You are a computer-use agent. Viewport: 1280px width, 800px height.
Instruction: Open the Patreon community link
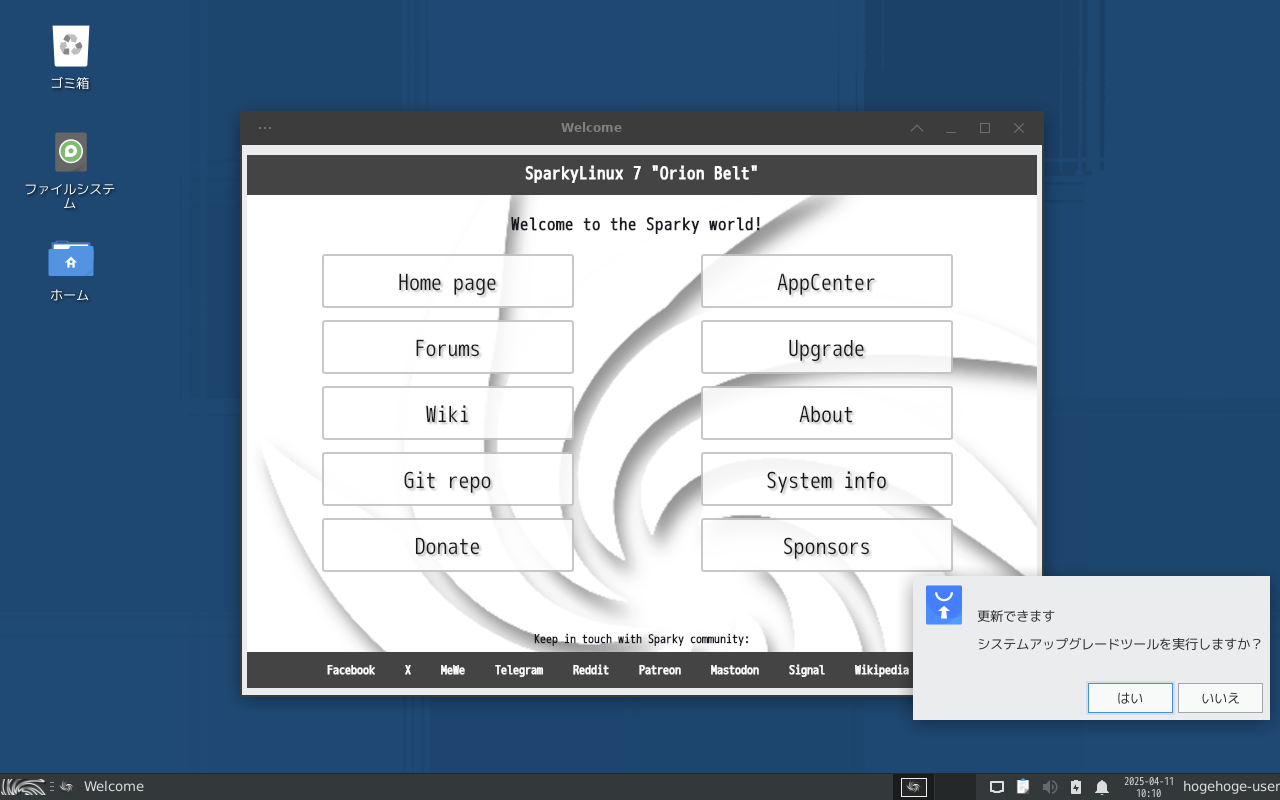[660, 670]
